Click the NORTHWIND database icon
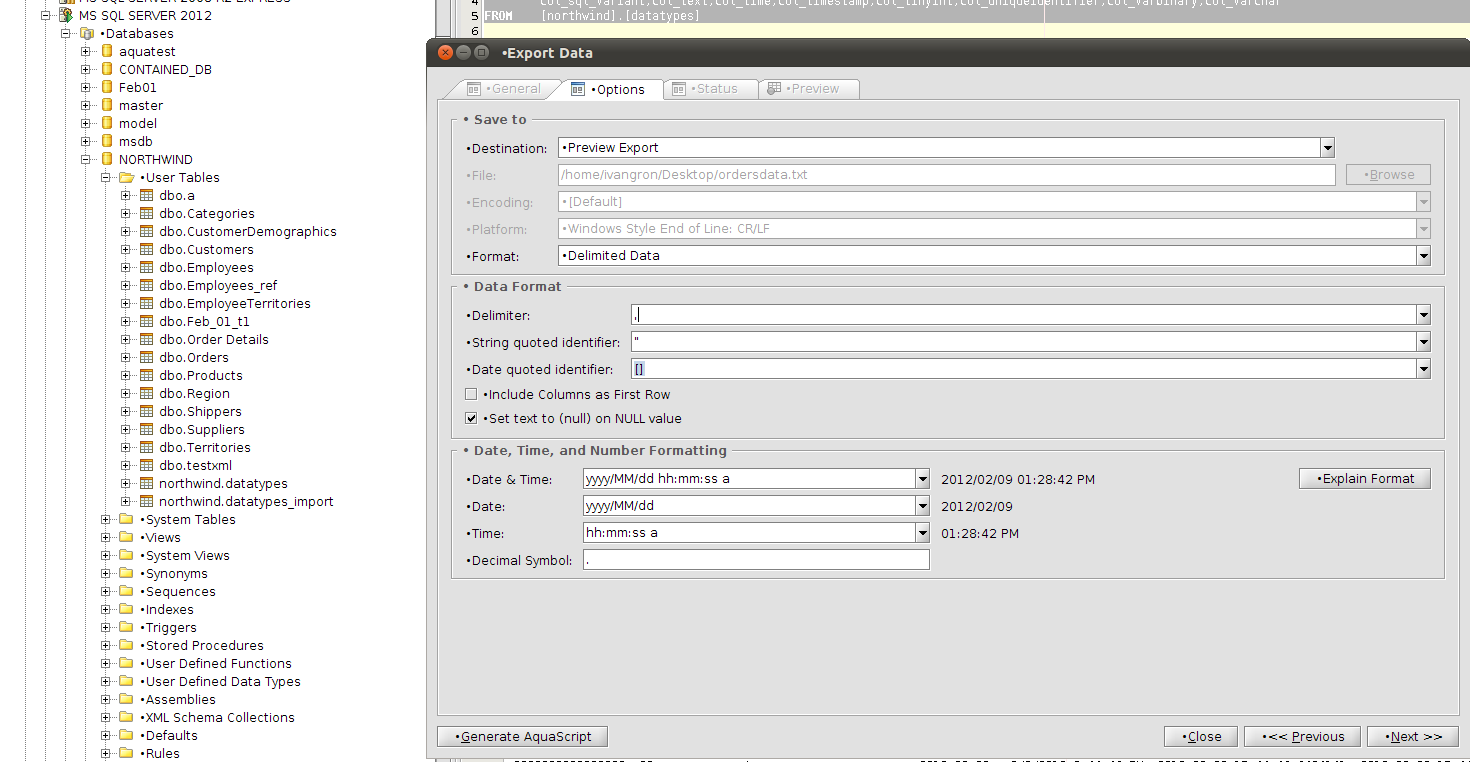The height and width of the screenshot is (762, 1470). (107, 159)
